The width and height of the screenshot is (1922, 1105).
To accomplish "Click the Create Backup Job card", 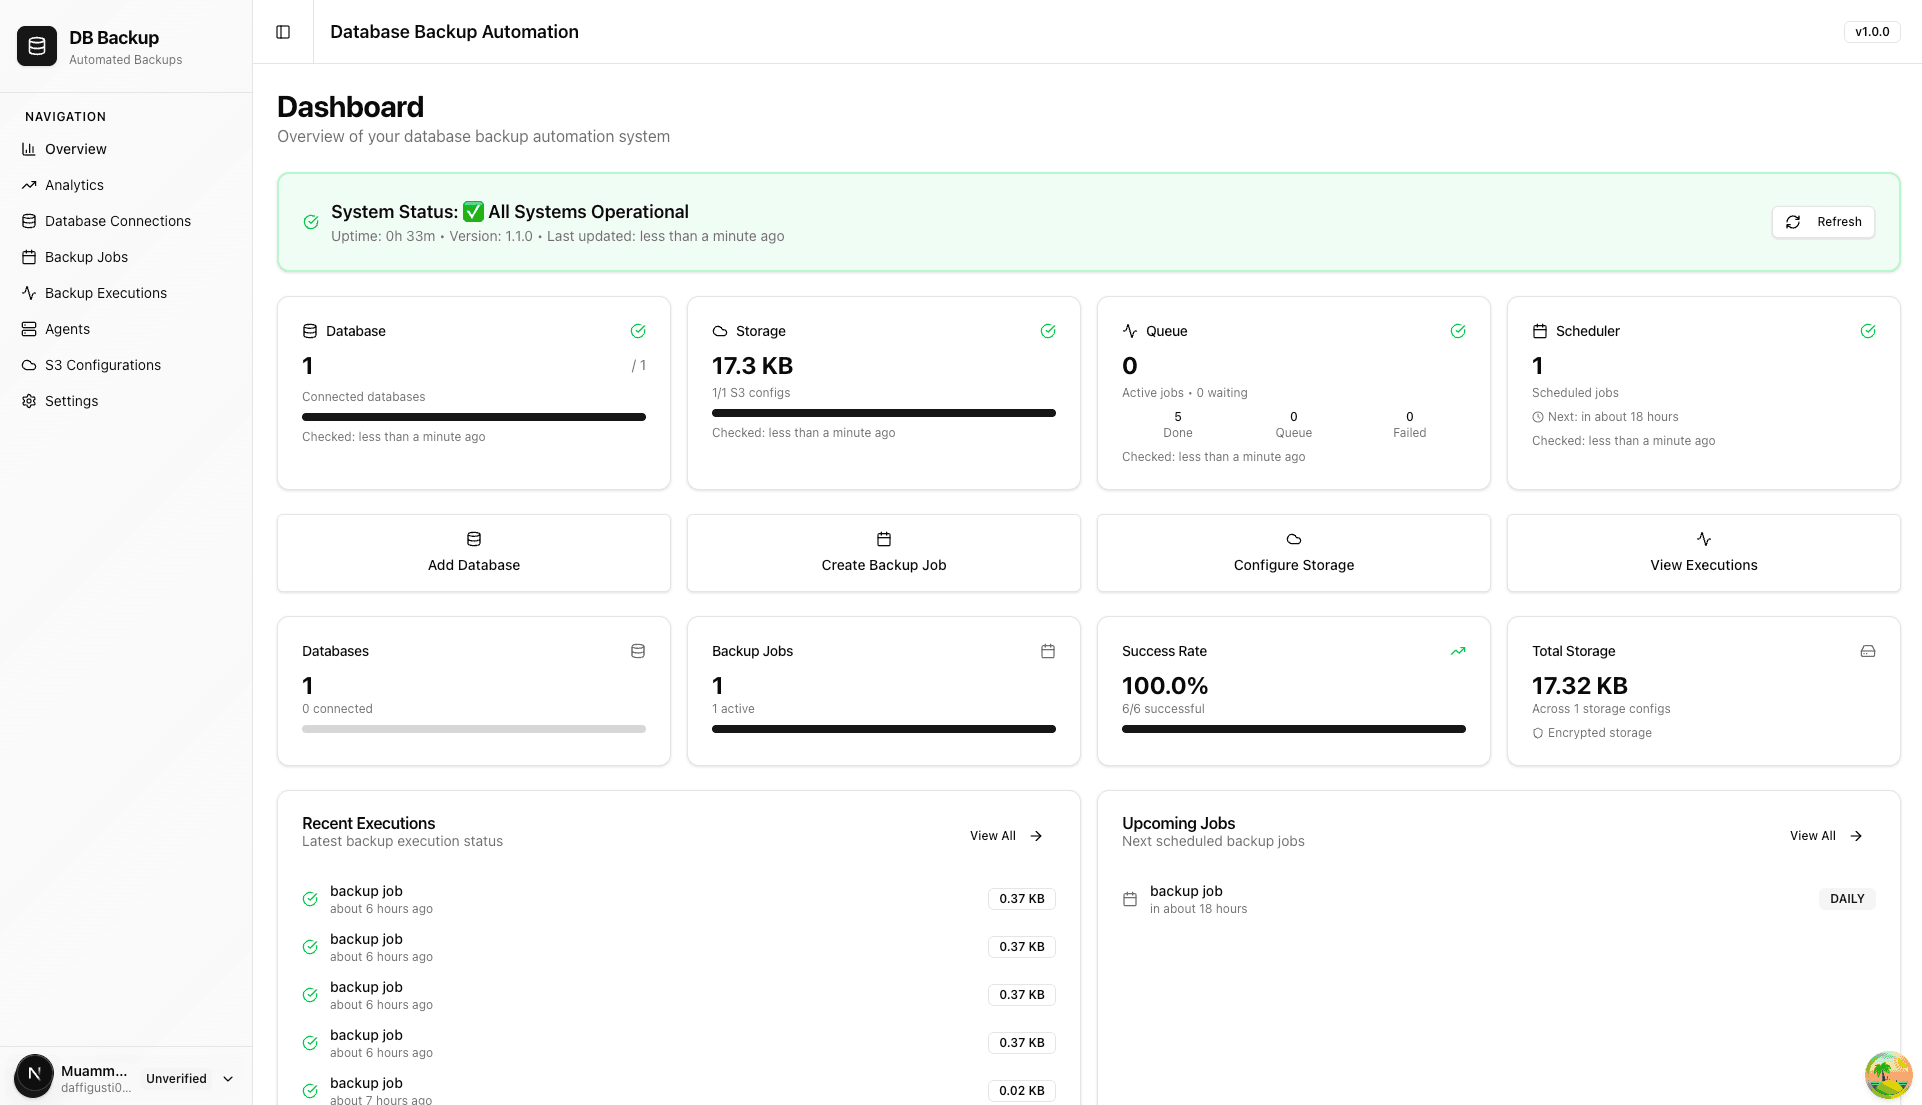I will [x=883, y=553].
